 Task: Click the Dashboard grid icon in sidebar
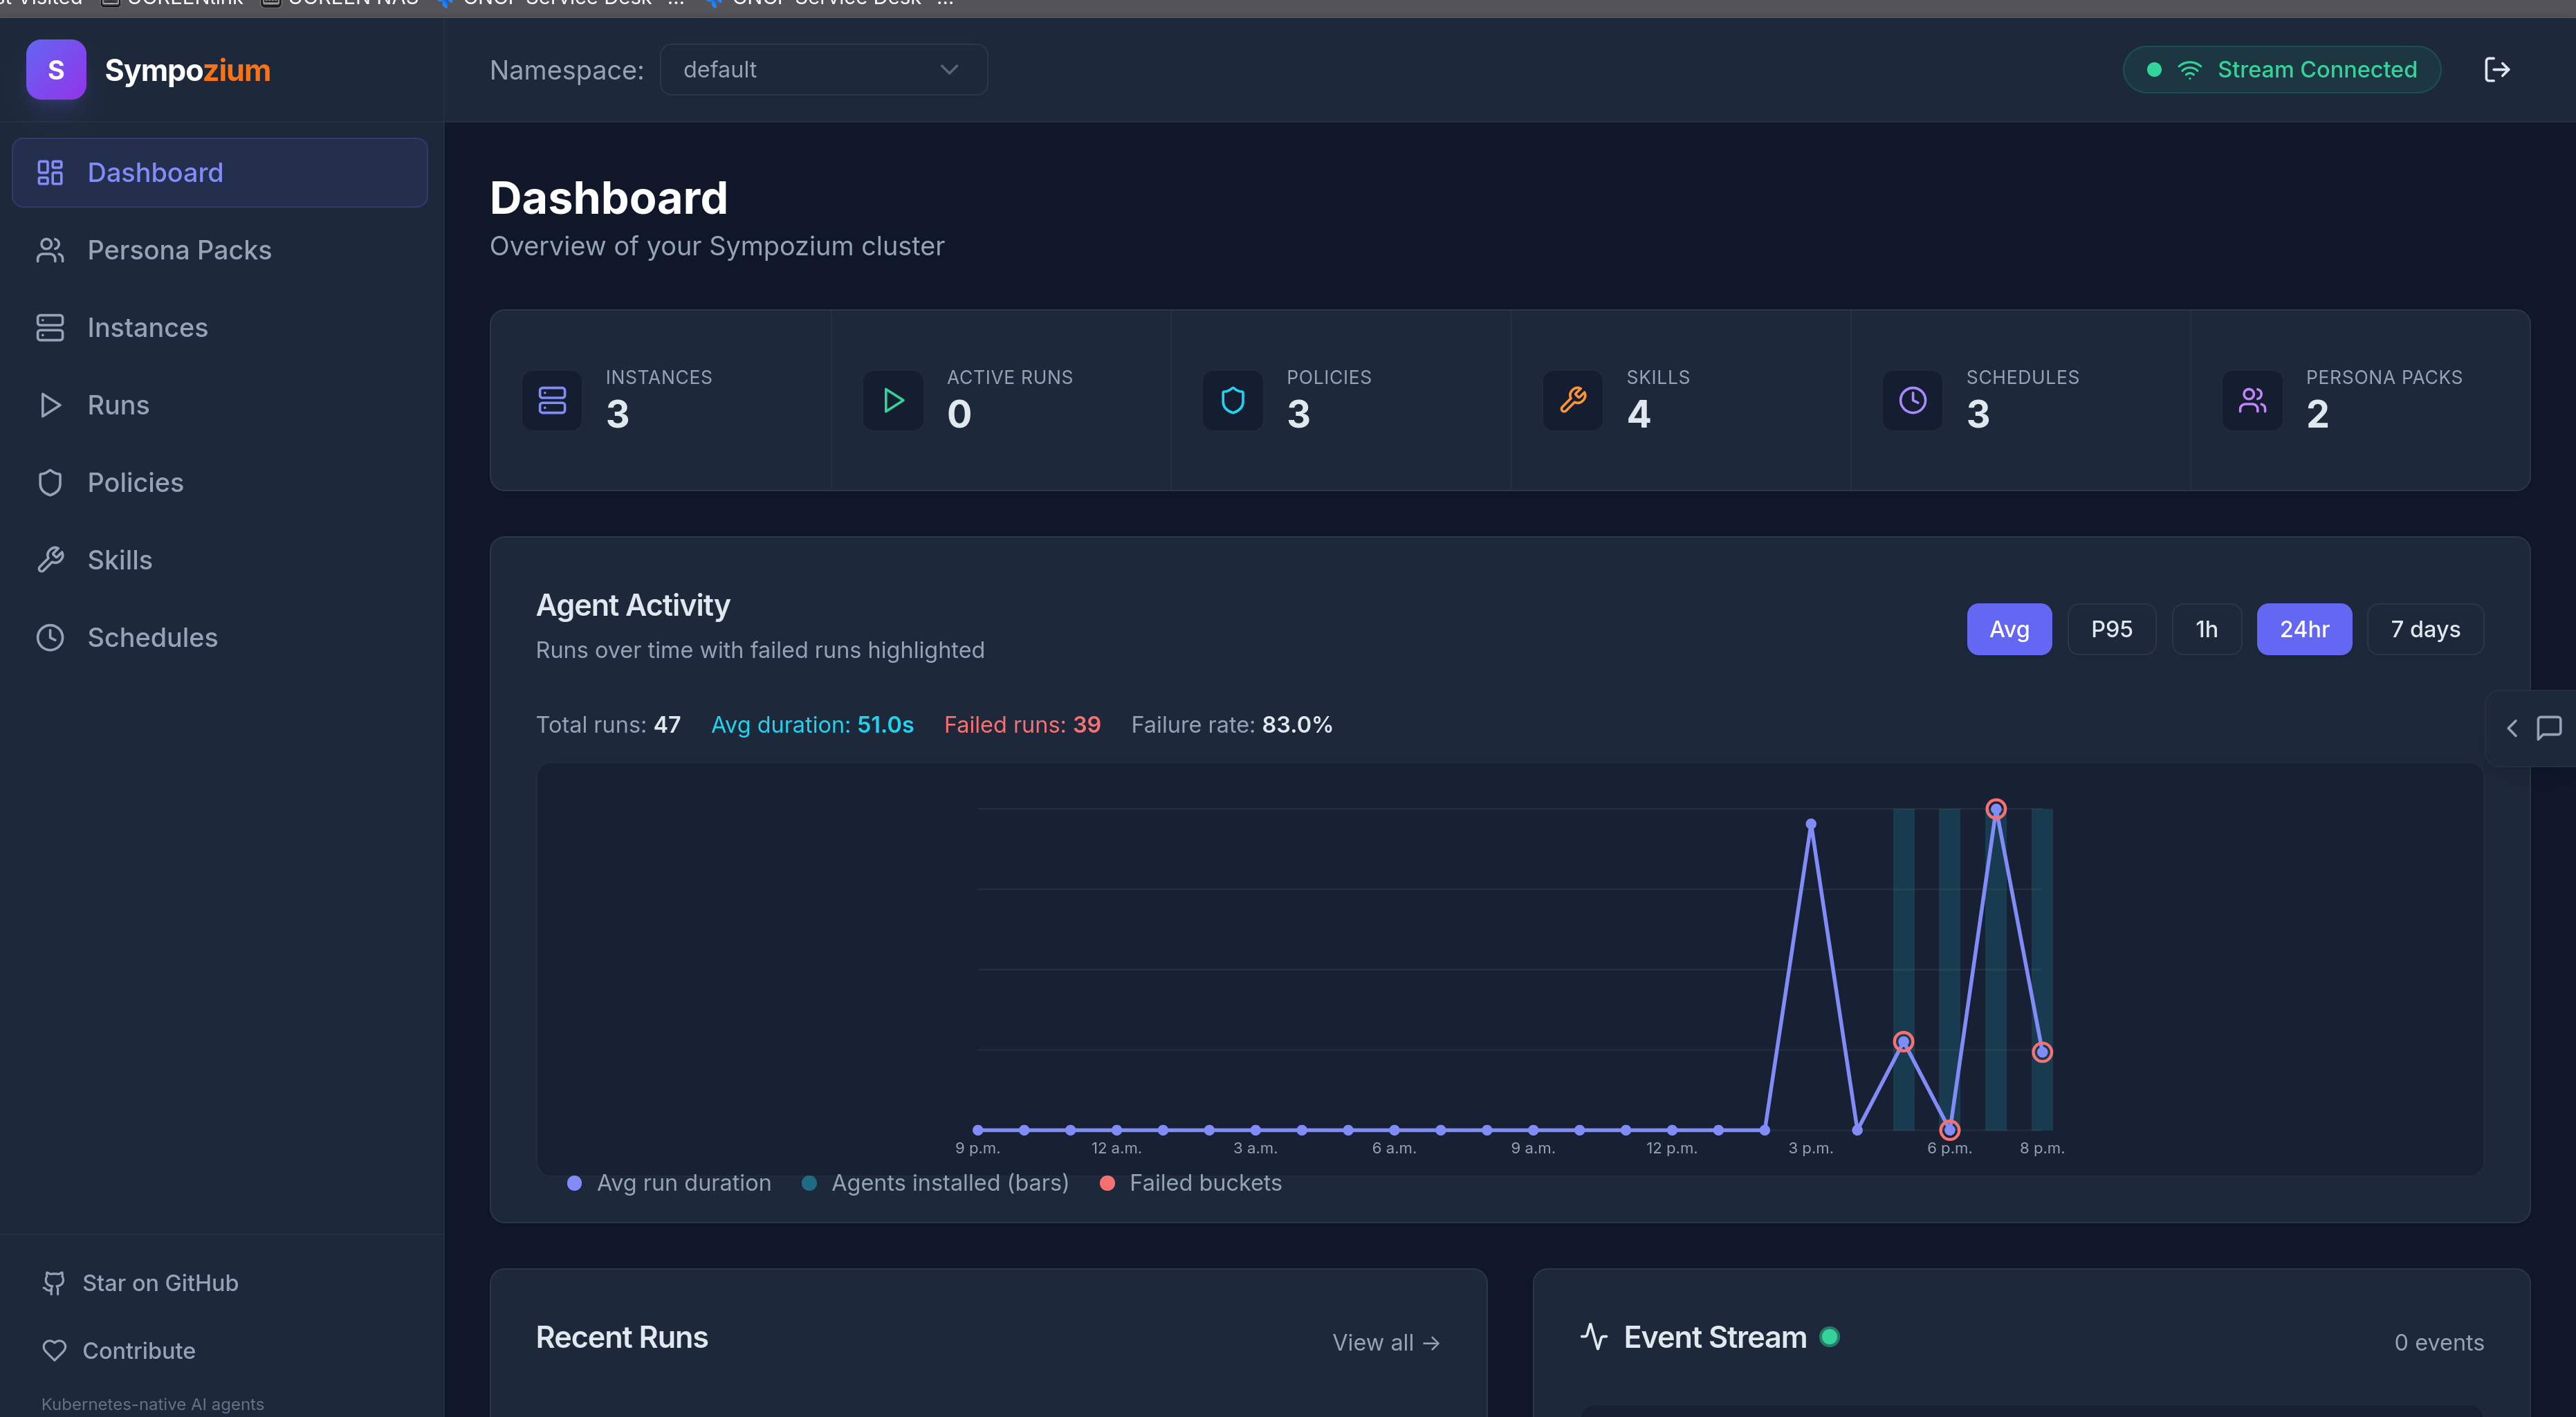(50, 173)
